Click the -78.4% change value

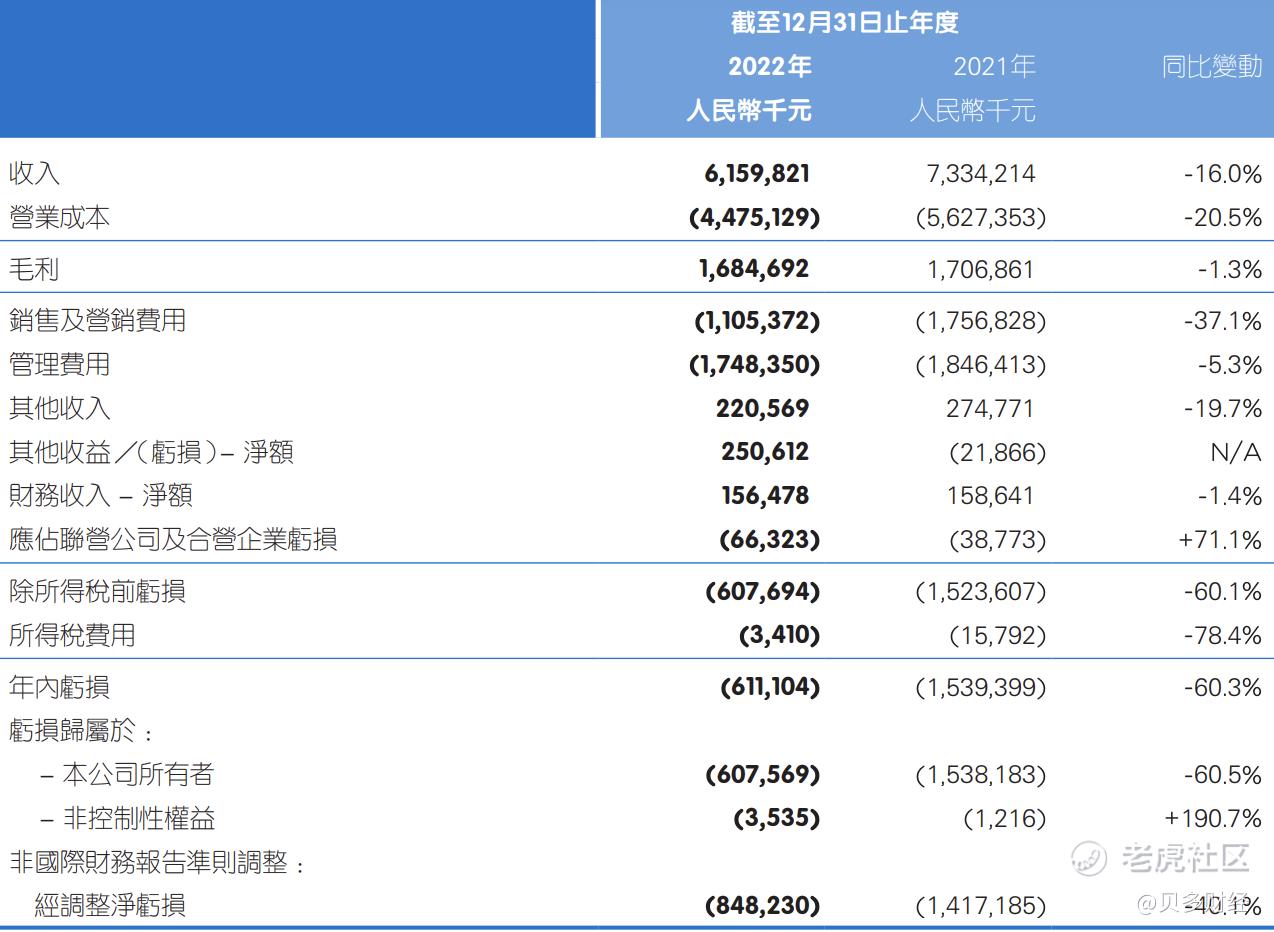click(x=1223, y=636)
